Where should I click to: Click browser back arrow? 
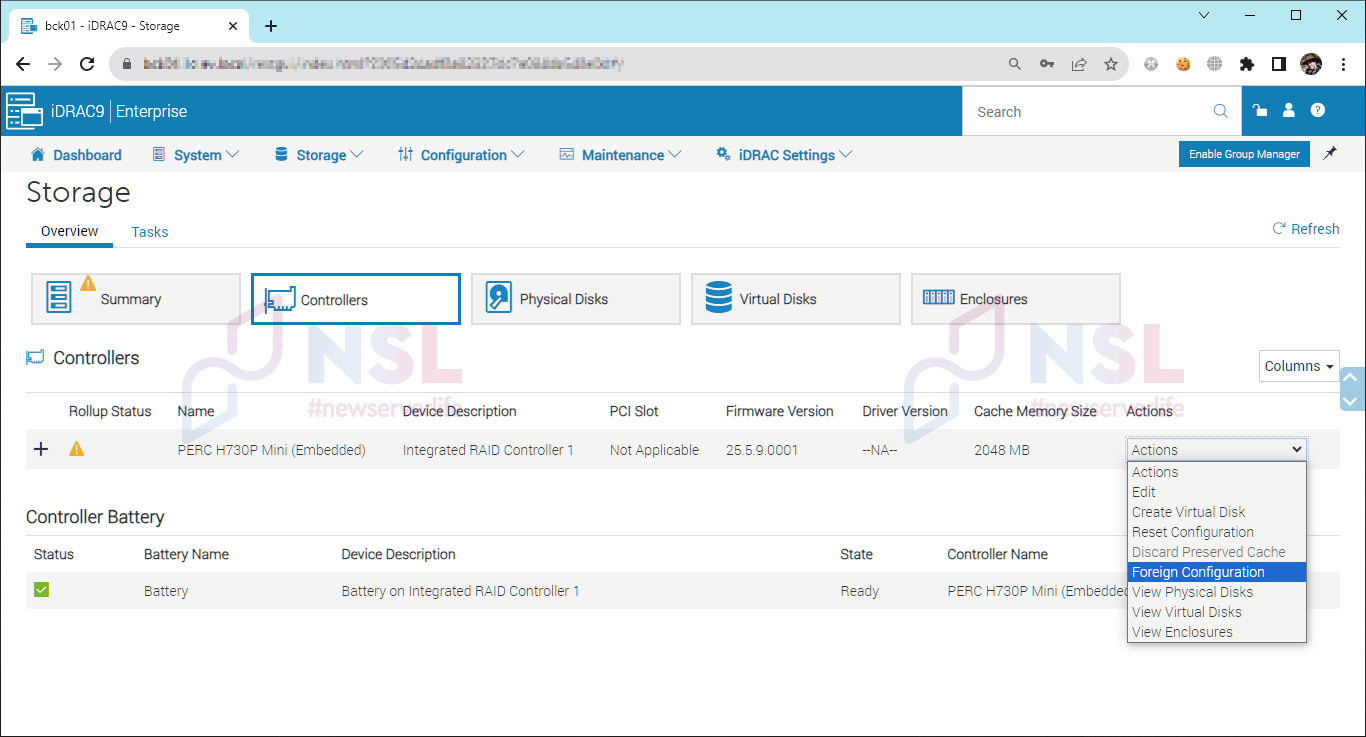coord(23,64)
